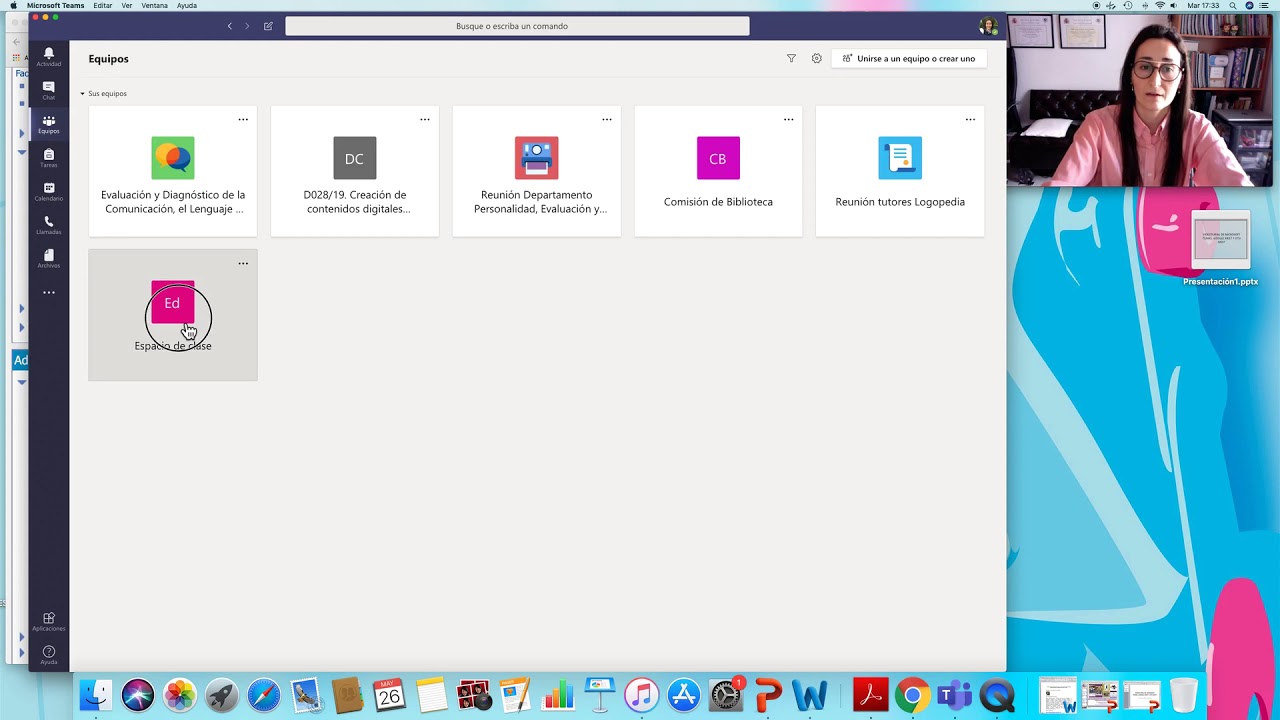
Task: Open D028/19 Creación de contenidos digitales team
Action: click(x=355, y=171)
